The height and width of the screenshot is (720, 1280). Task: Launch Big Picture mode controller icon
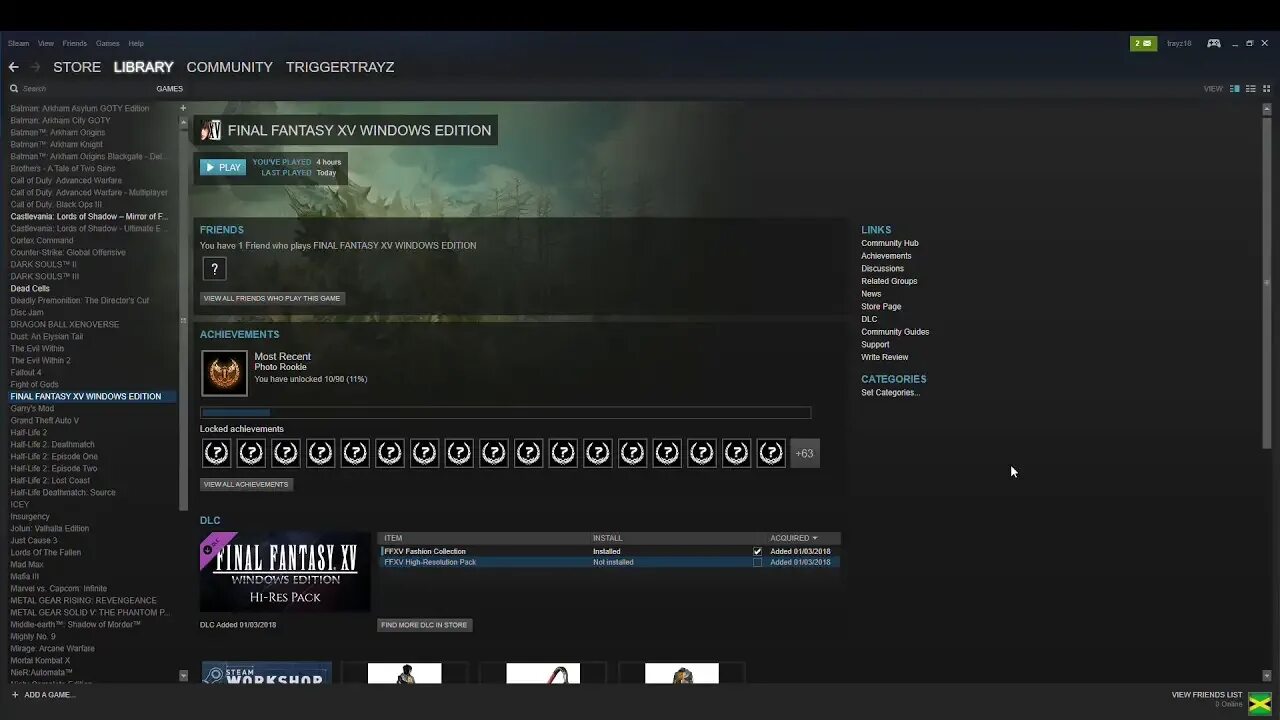(x=1213, y=43)
